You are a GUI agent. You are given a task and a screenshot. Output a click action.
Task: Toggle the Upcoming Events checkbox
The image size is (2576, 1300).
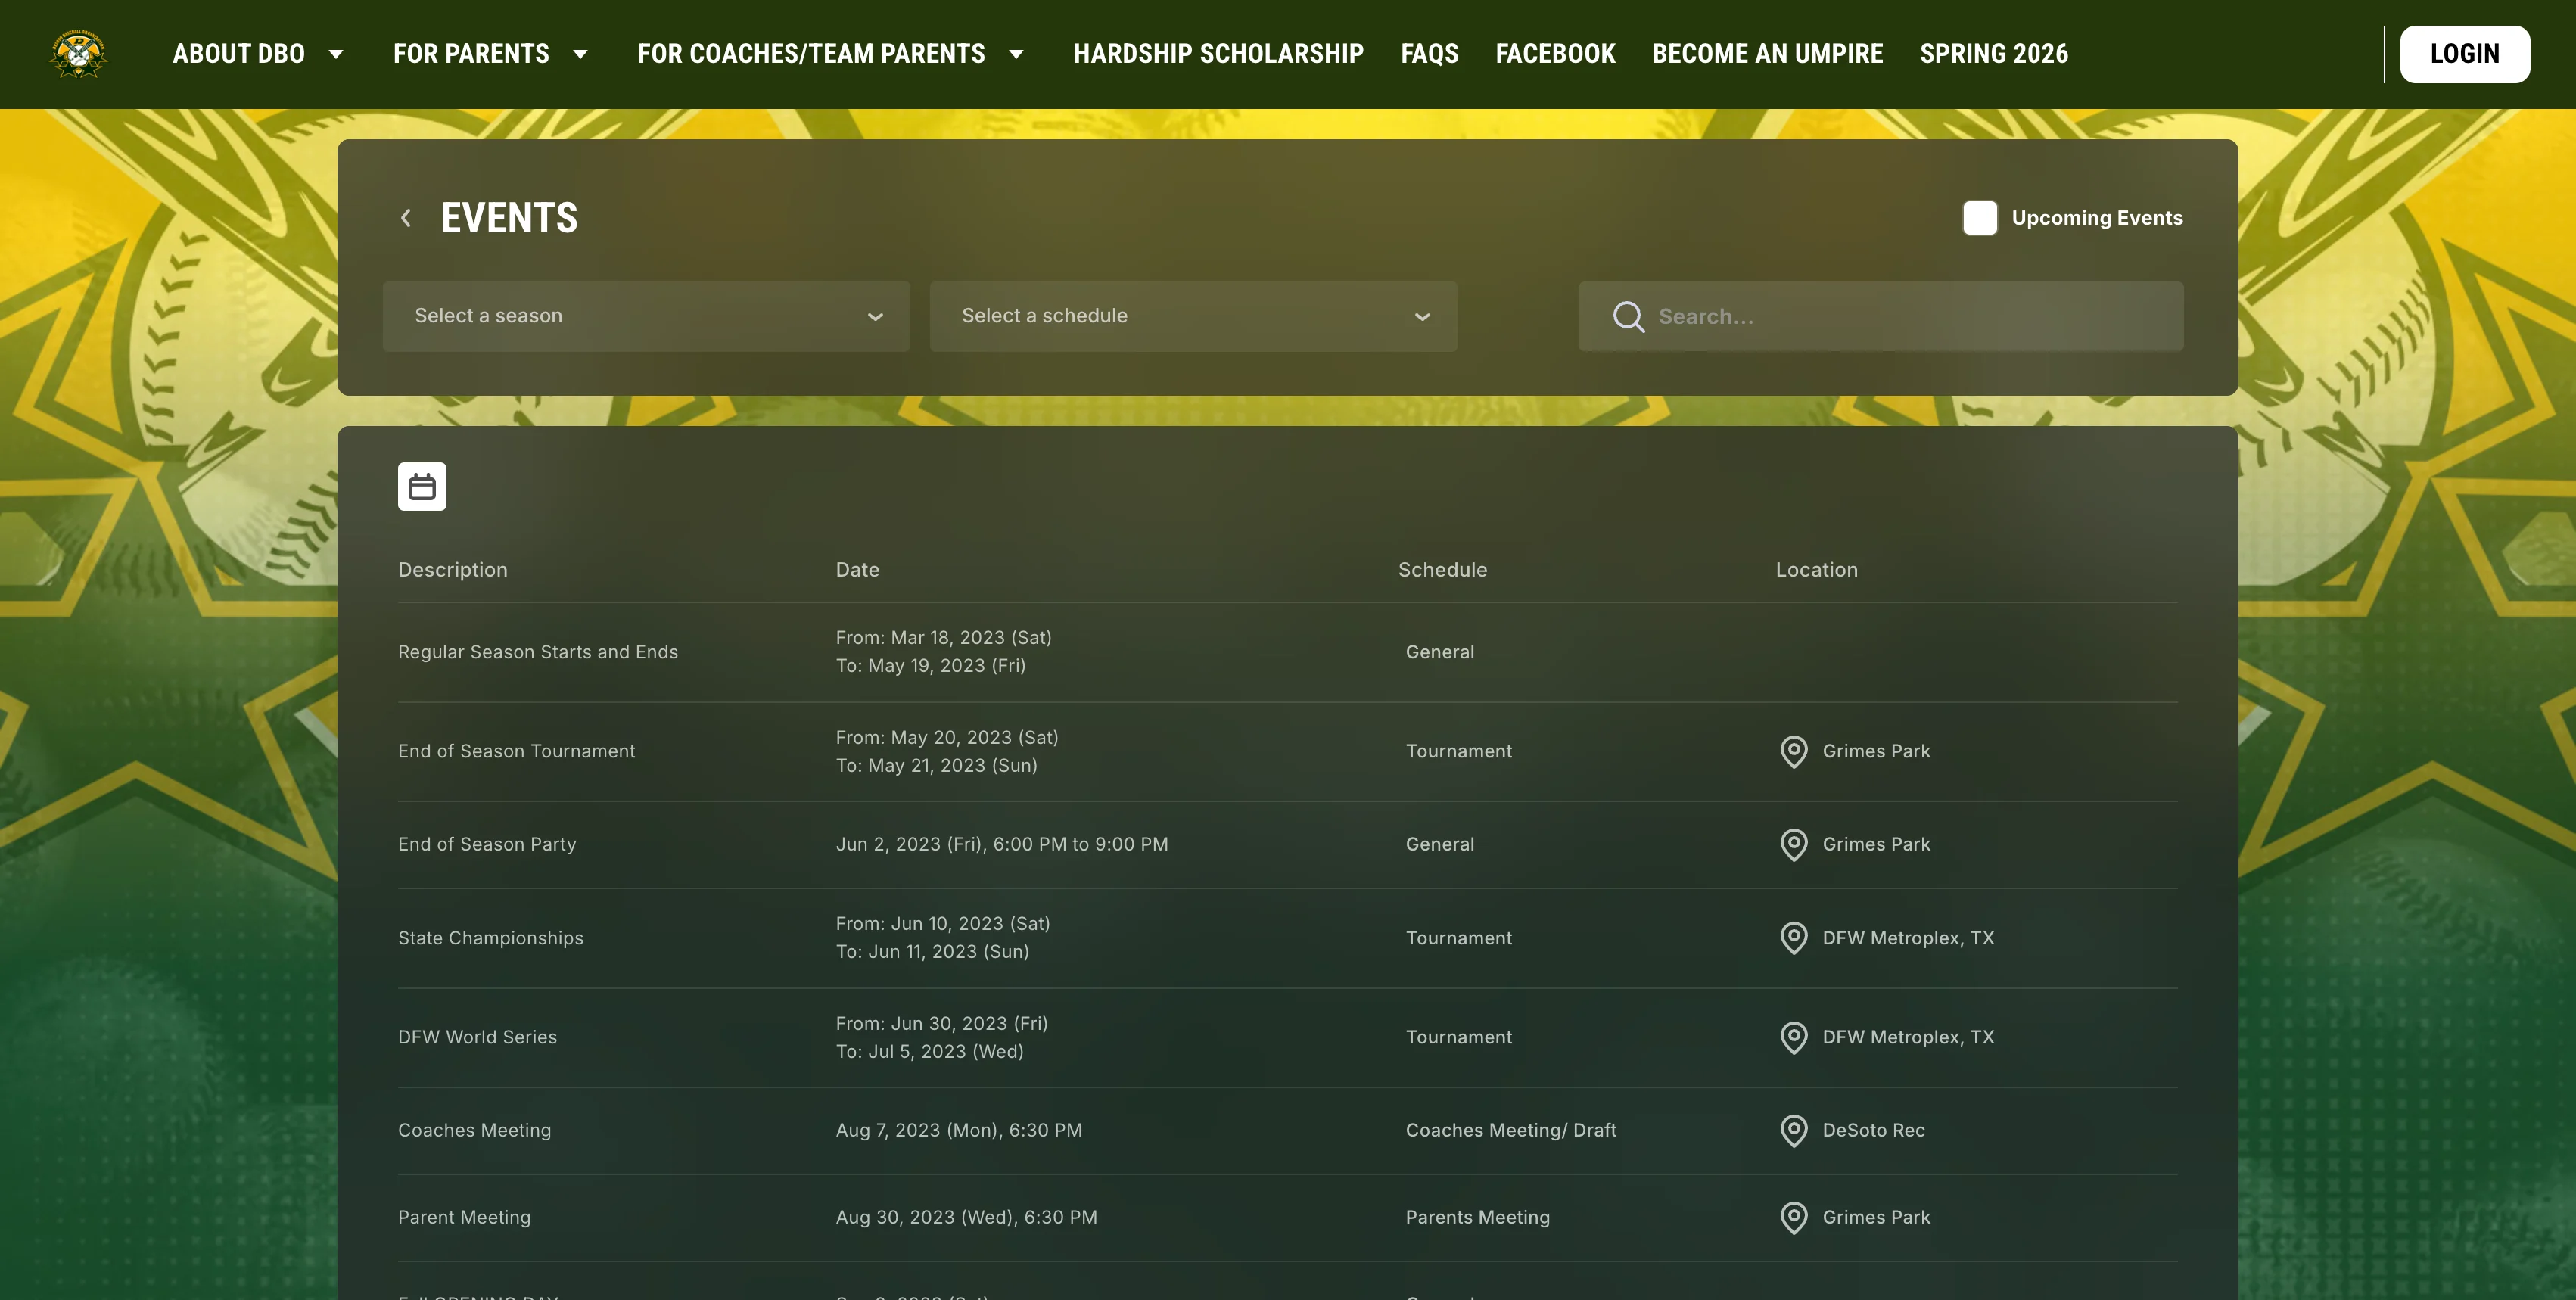click(1979, 218)
